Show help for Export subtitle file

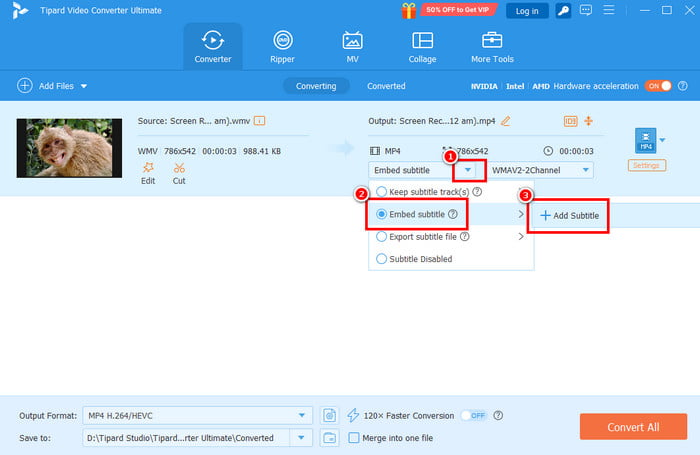coord(465,237)
